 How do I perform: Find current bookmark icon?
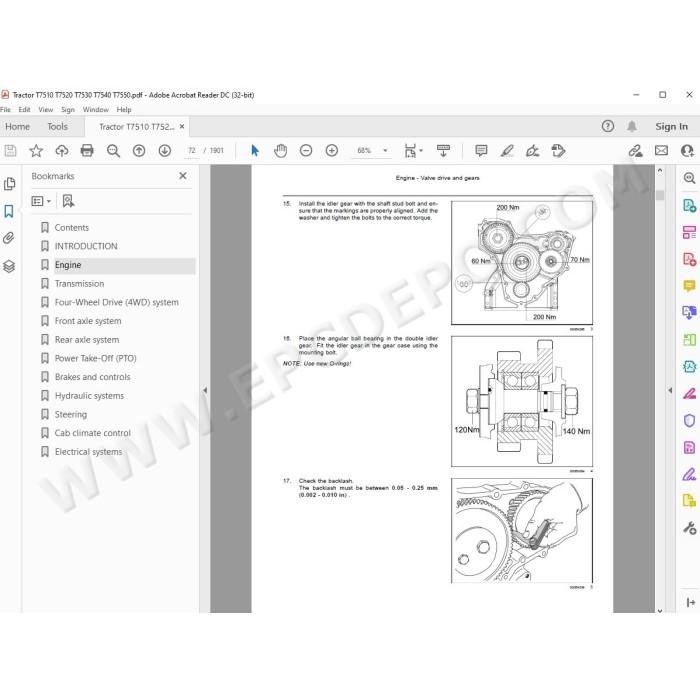pyautogui.click(x=68, y=201)
